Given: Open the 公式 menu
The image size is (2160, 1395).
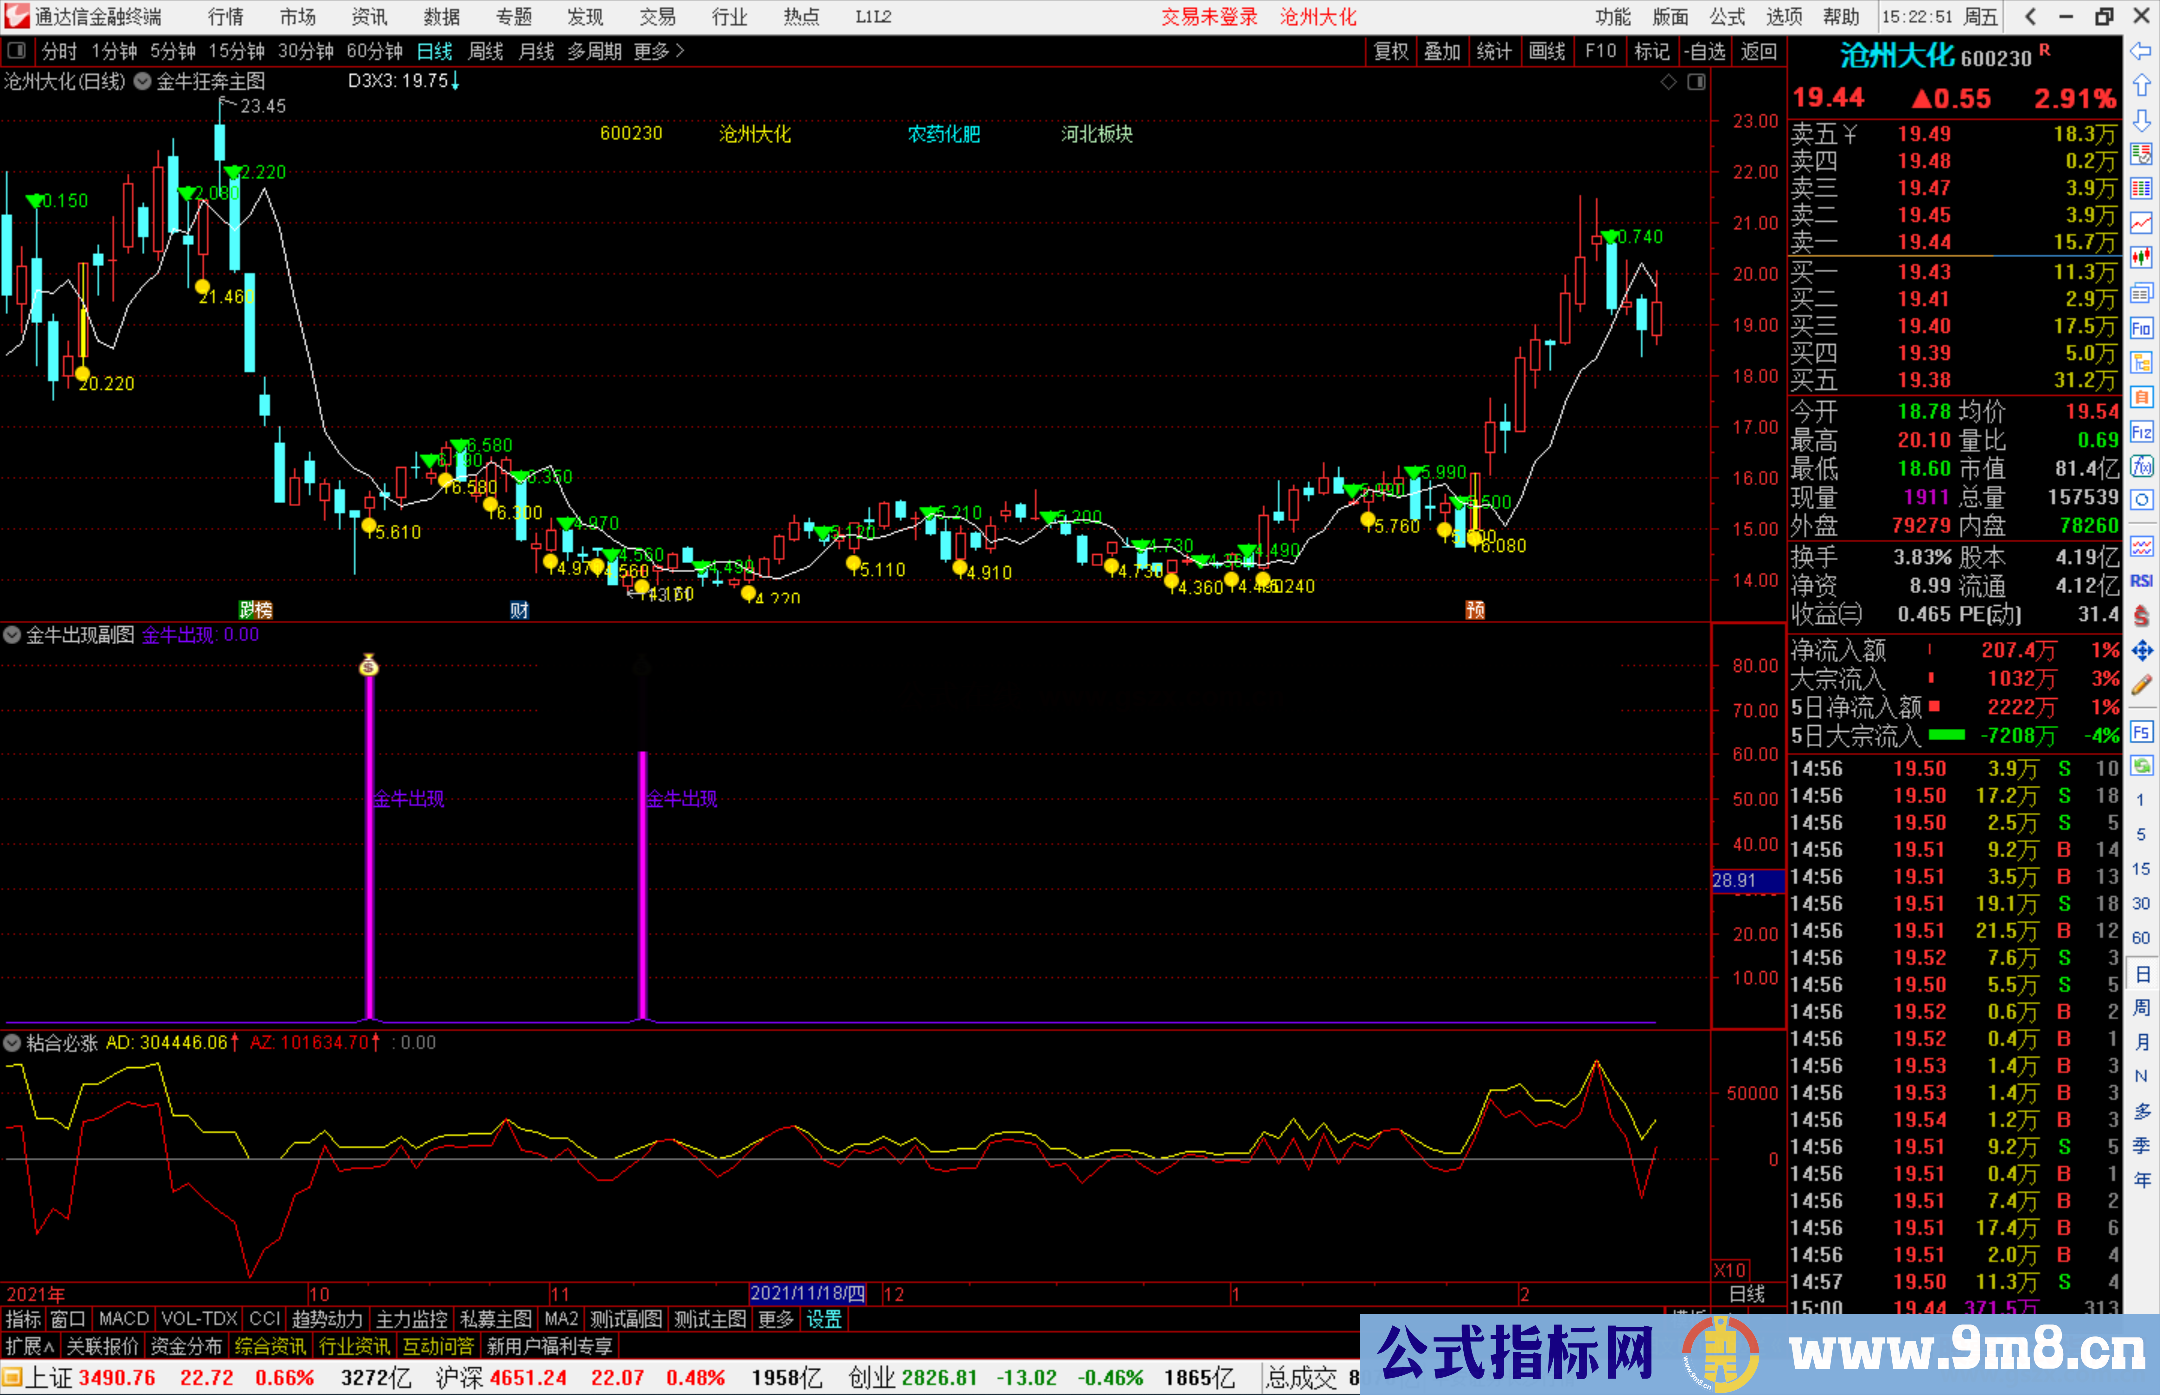Looking at the screenshot, I should coord(1726,16).
